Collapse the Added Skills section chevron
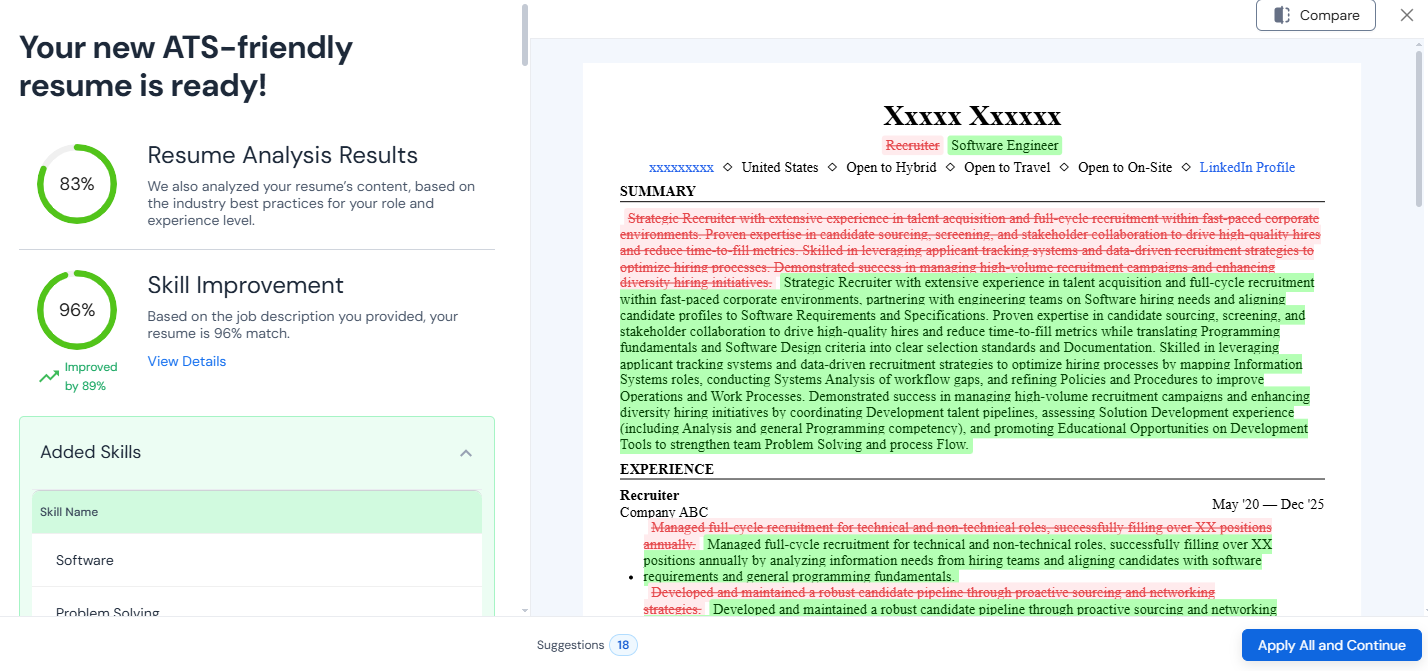This screenshot has width=1428, height=671. 465,453
